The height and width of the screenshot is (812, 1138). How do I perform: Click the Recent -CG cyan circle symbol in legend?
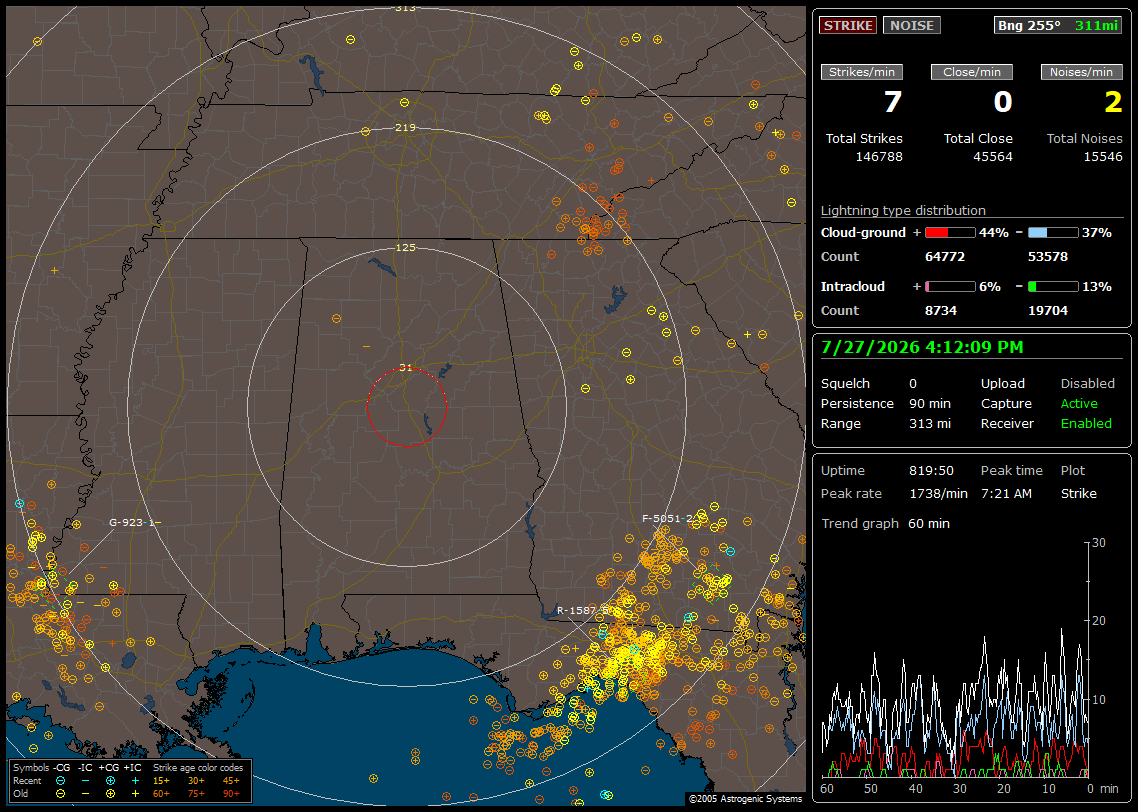[x=61, y=781]
